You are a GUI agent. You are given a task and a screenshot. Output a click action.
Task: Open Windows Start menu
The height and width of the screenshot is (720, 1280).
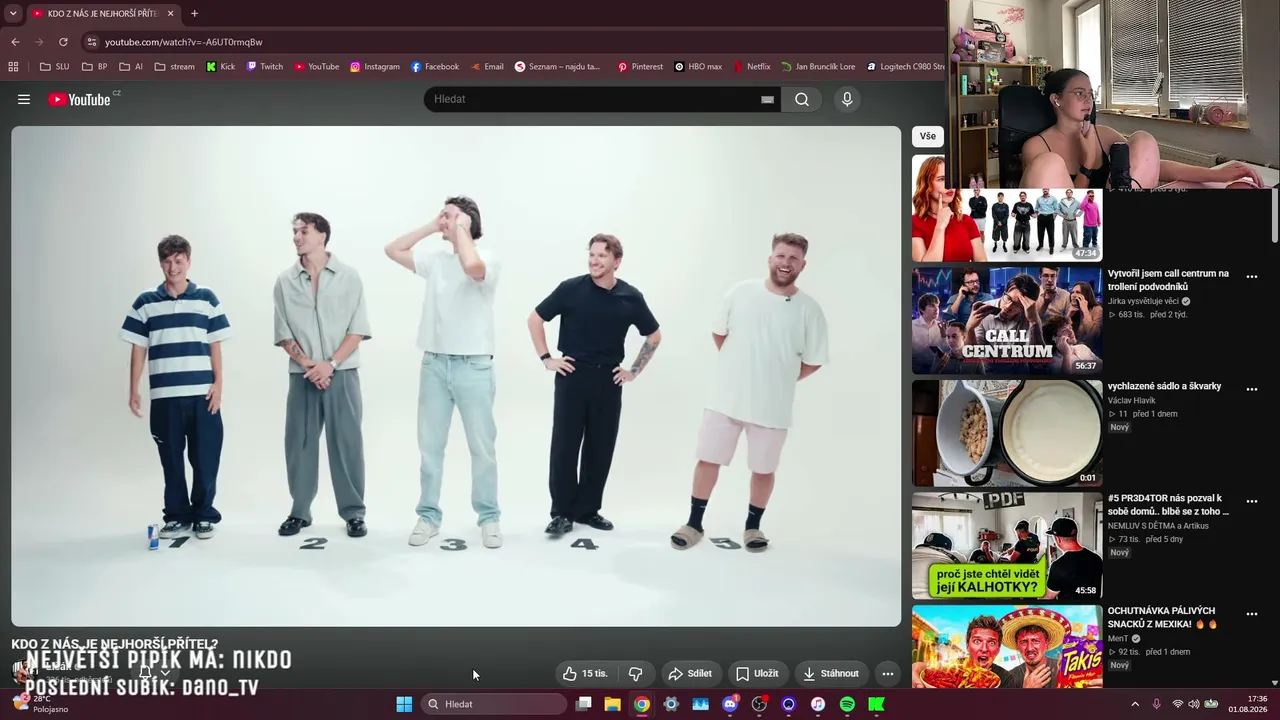click(404, 704)
